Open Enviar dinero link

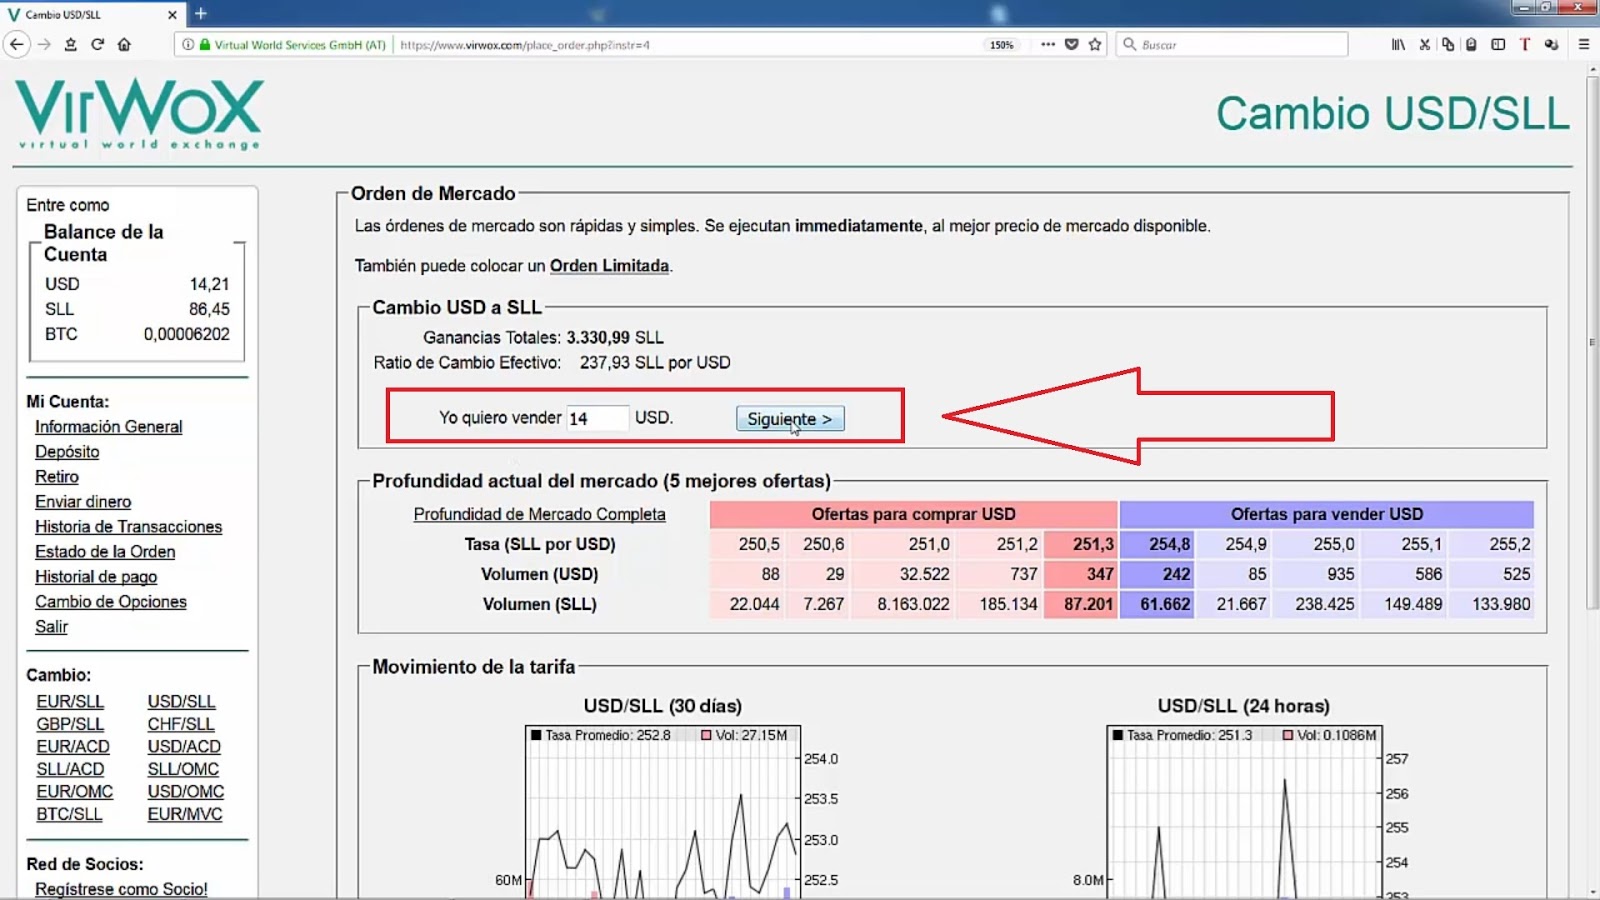click(x=83, y=502)
